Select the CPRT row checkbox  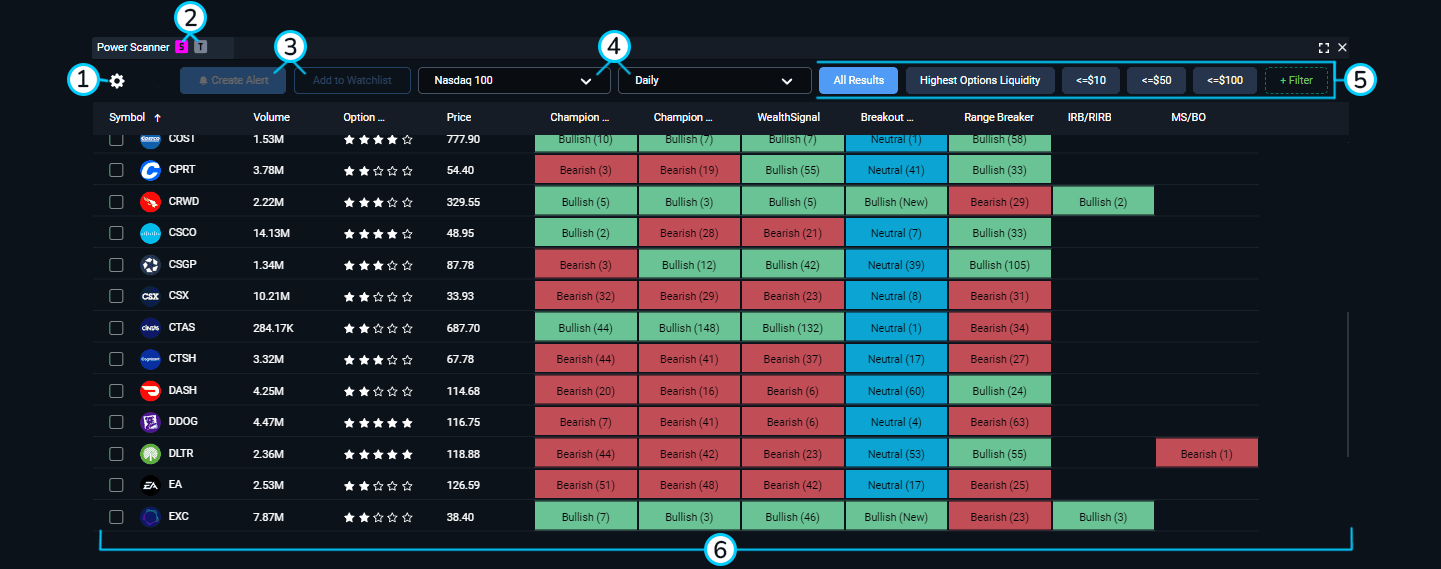click(116, 170)
